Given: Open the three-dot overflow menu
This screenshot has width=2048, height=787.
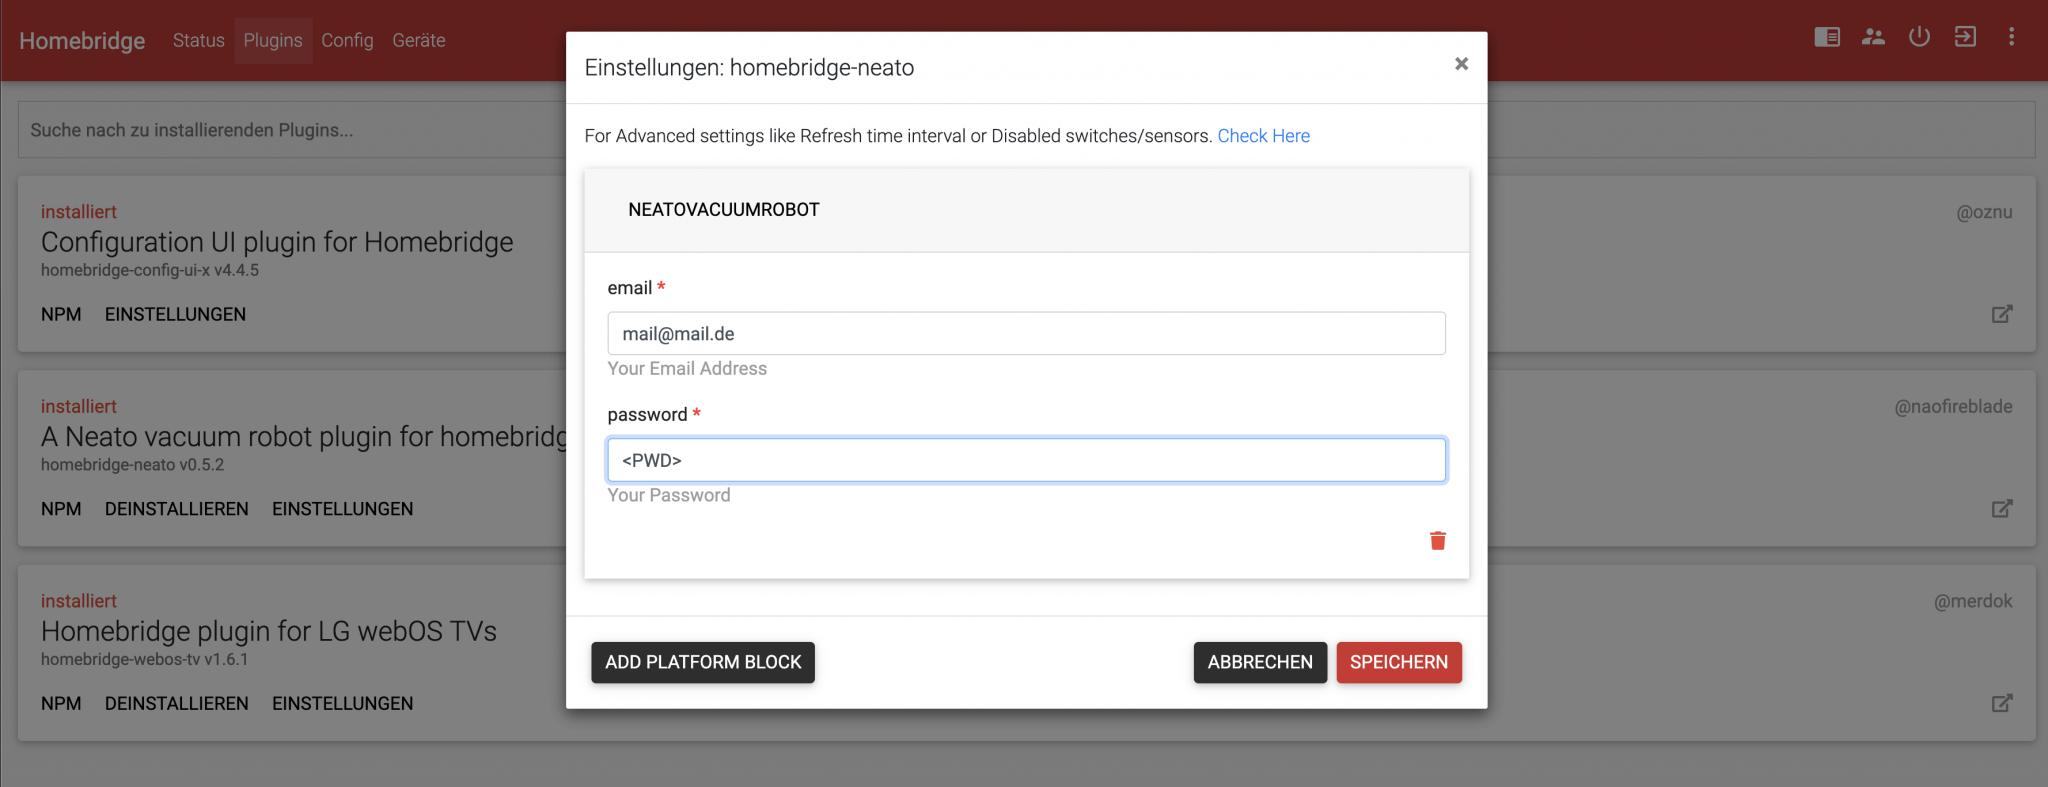Looking at the screenshot, I should click(2011, 37).
